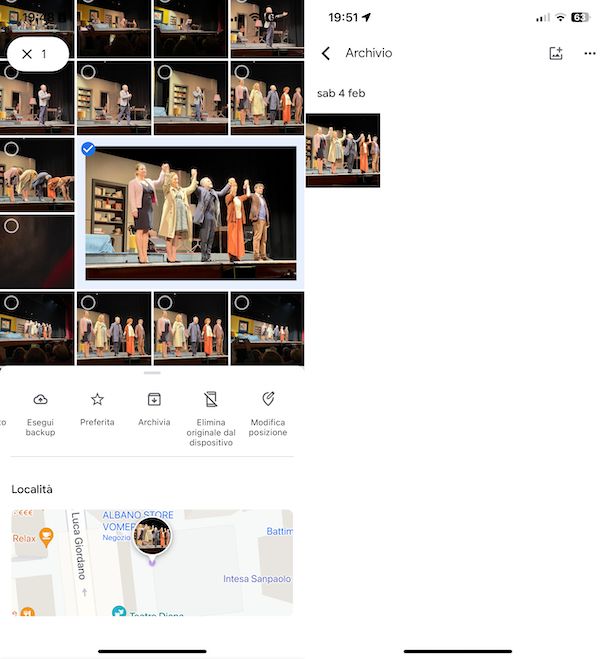Viewport: 610px width, 659px height.
Task: Tap the cellular signal bars in status bar
Action: click(x=543, y=18)
